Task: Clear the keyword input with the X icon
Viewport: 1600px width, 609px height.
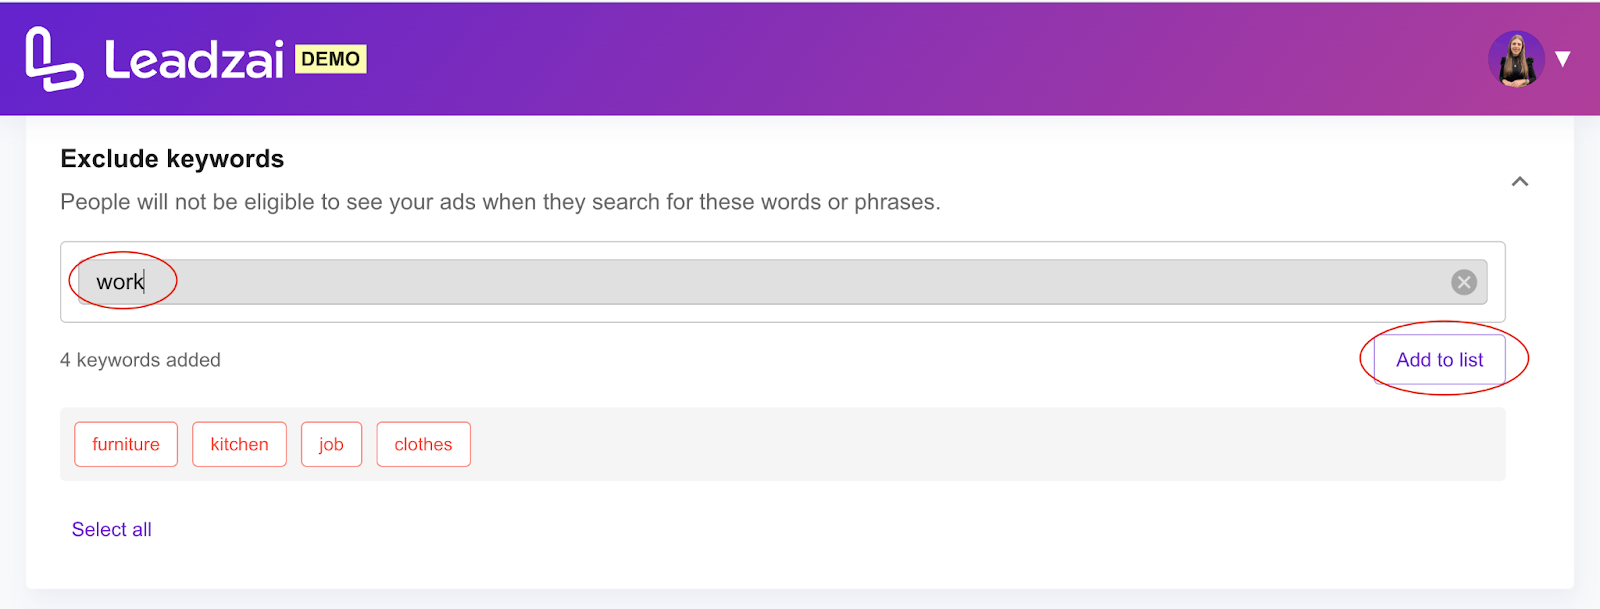Action: (x=1464, y=282)
